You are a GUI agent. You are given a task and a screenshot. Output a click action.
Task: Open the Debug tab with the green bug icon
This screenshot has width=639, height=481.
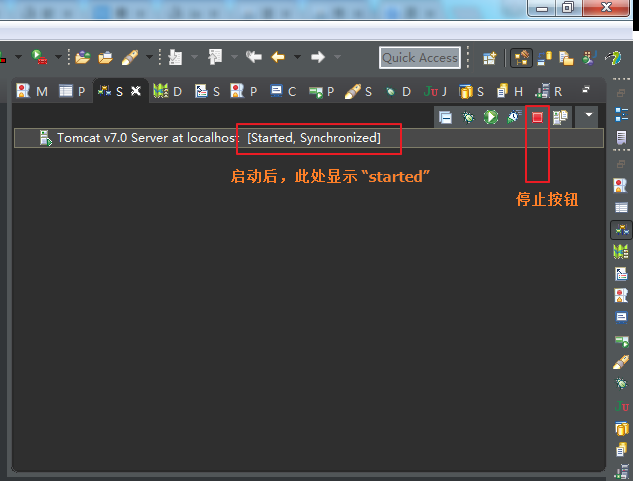coord(398,91)
